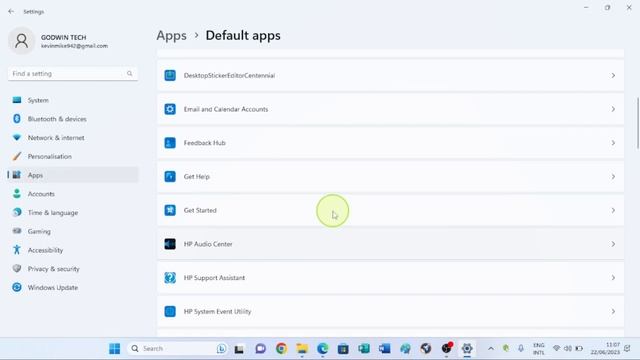Image resolution: width=640 pixels, height=360 pixels.
Task: Open the DesktopStickerEditorCentennial app icon
Action: click(x=170, y=76)
